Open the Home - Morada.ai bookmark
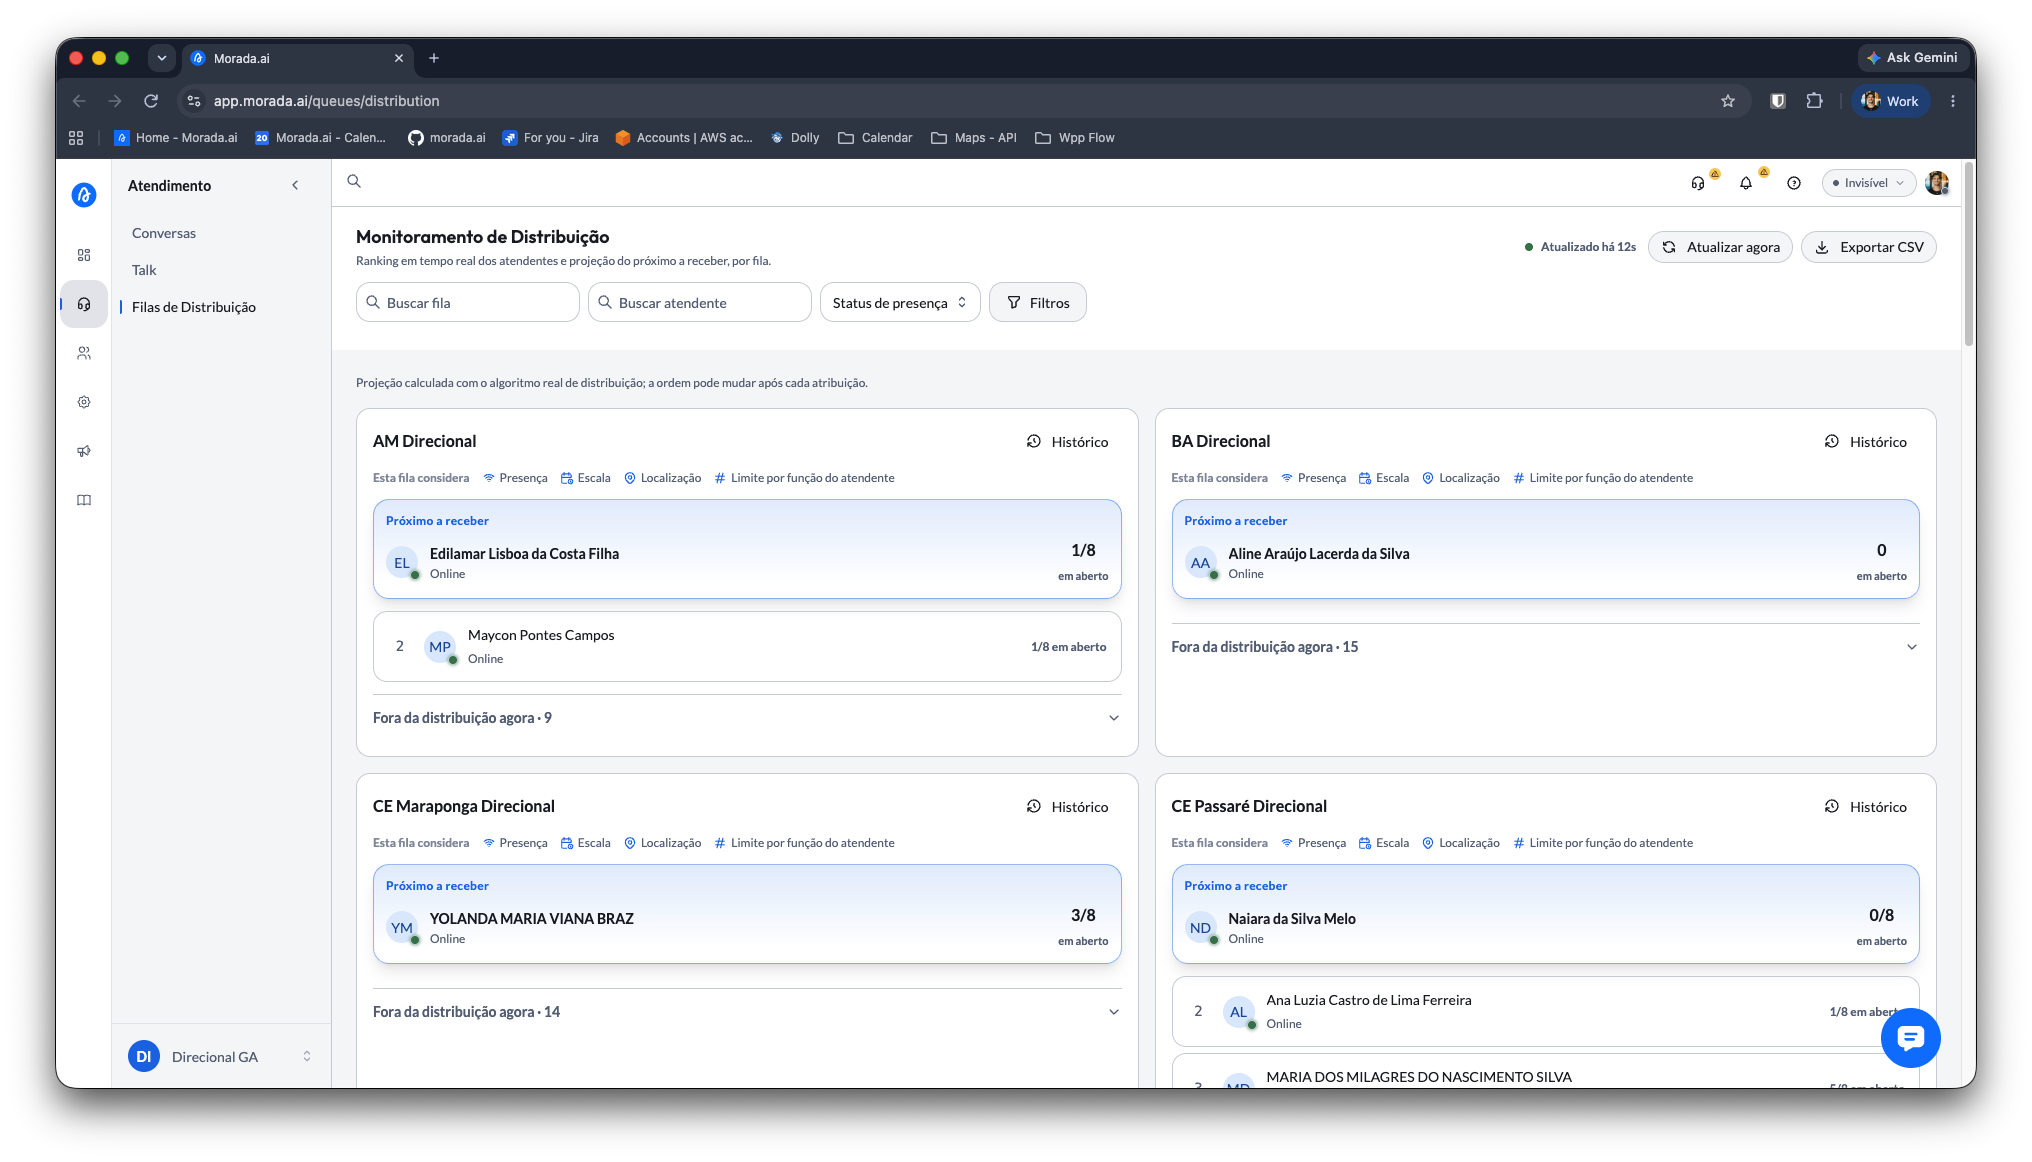This screenshot has height=1162, width=2032. pos(176,138)
